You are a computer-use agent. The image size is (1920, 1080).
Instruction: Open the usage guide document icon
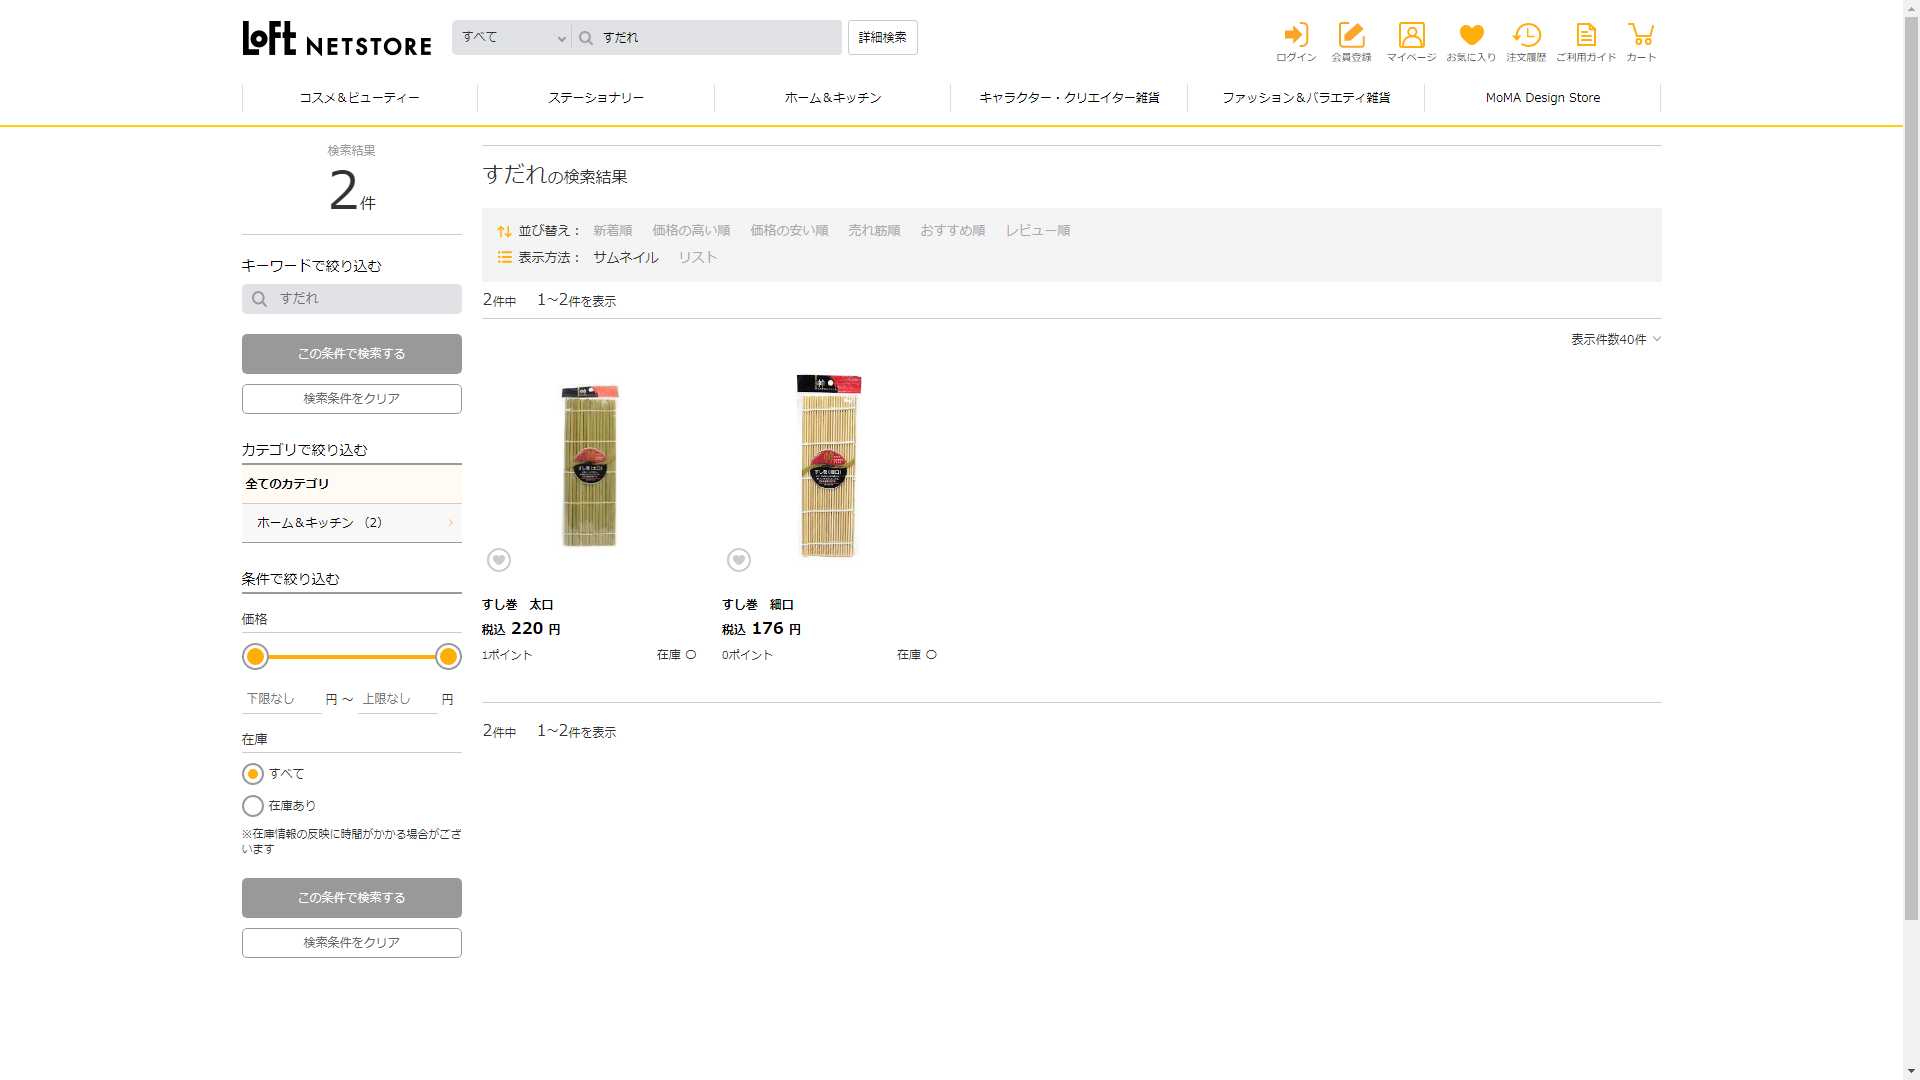coord(1585,36)
